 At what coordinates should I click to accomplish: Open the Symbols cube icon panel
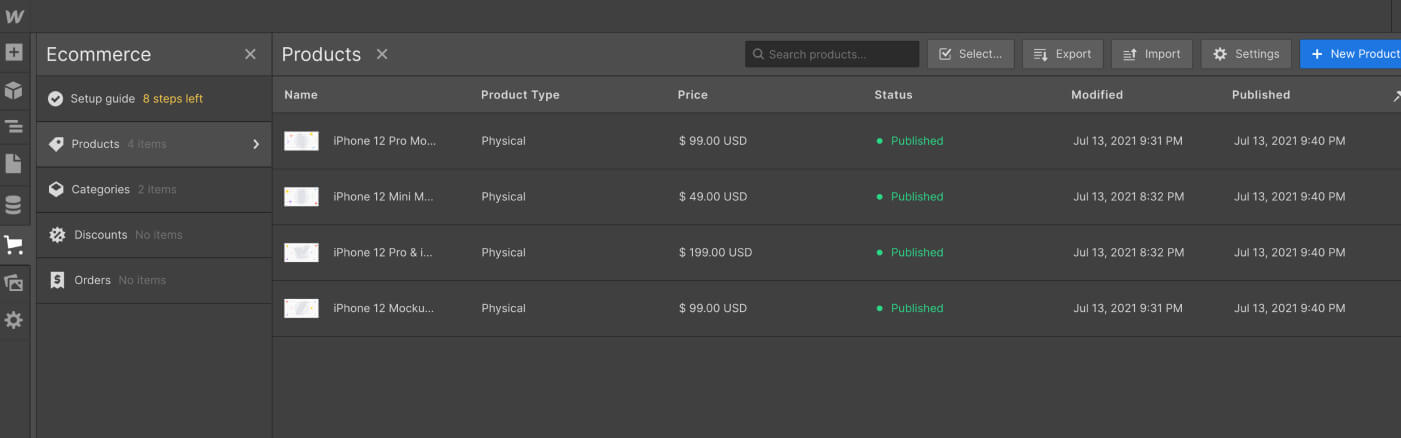(x=14, y=90)
